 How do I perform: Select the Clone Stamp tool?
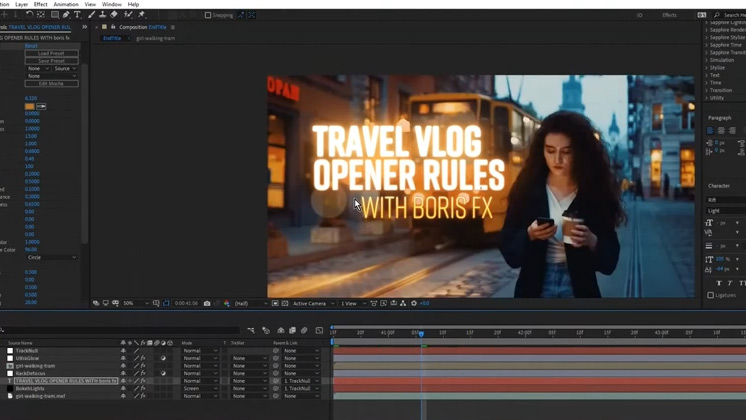pyautogui.click(x=102, y=15)
